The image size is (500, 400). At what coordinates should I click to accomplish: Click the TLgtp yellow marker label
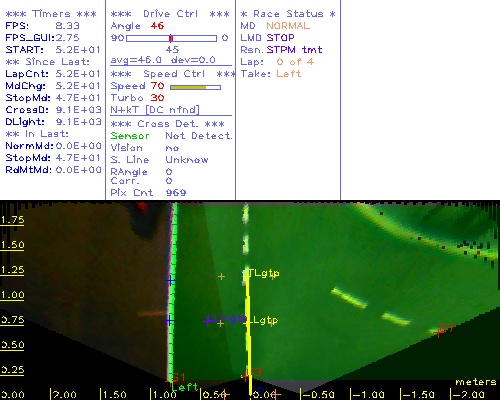click(264, 273)
